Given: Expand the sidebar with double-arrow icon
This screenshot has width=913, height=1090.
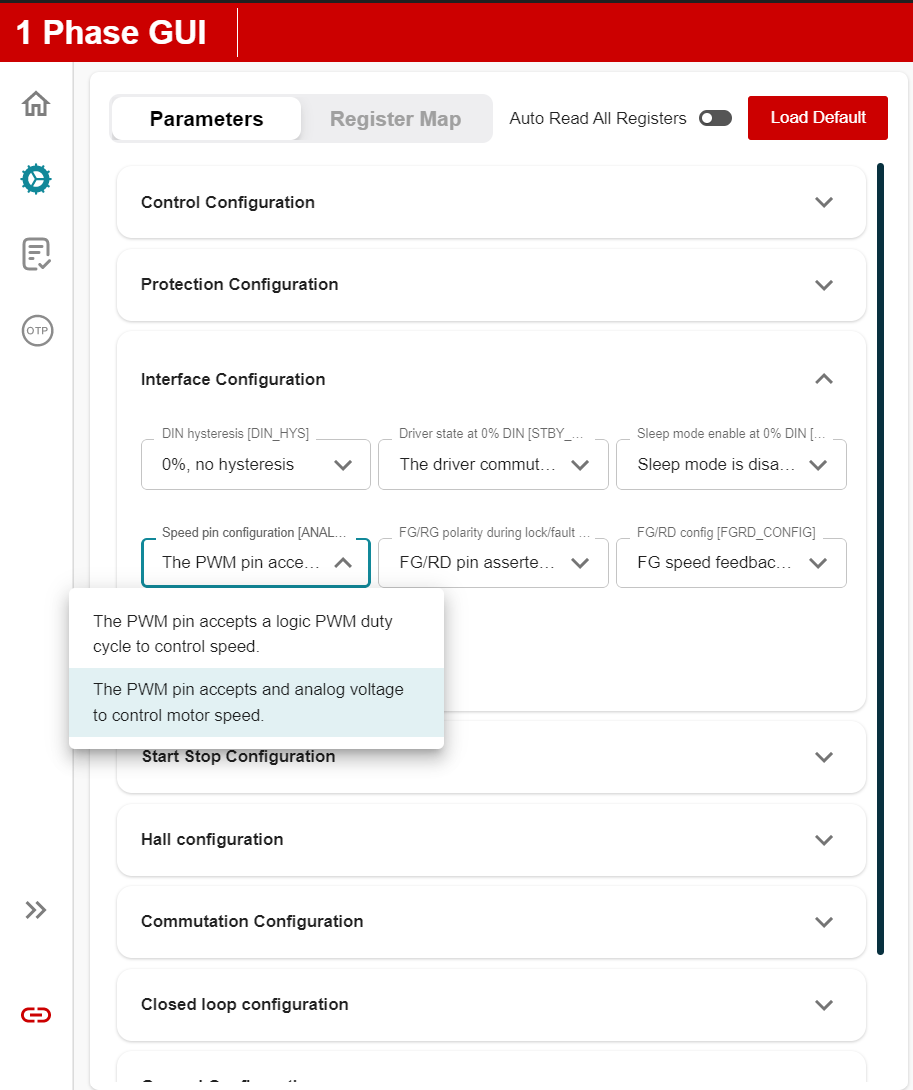Looking at the screenshot, I should [36, 910].
